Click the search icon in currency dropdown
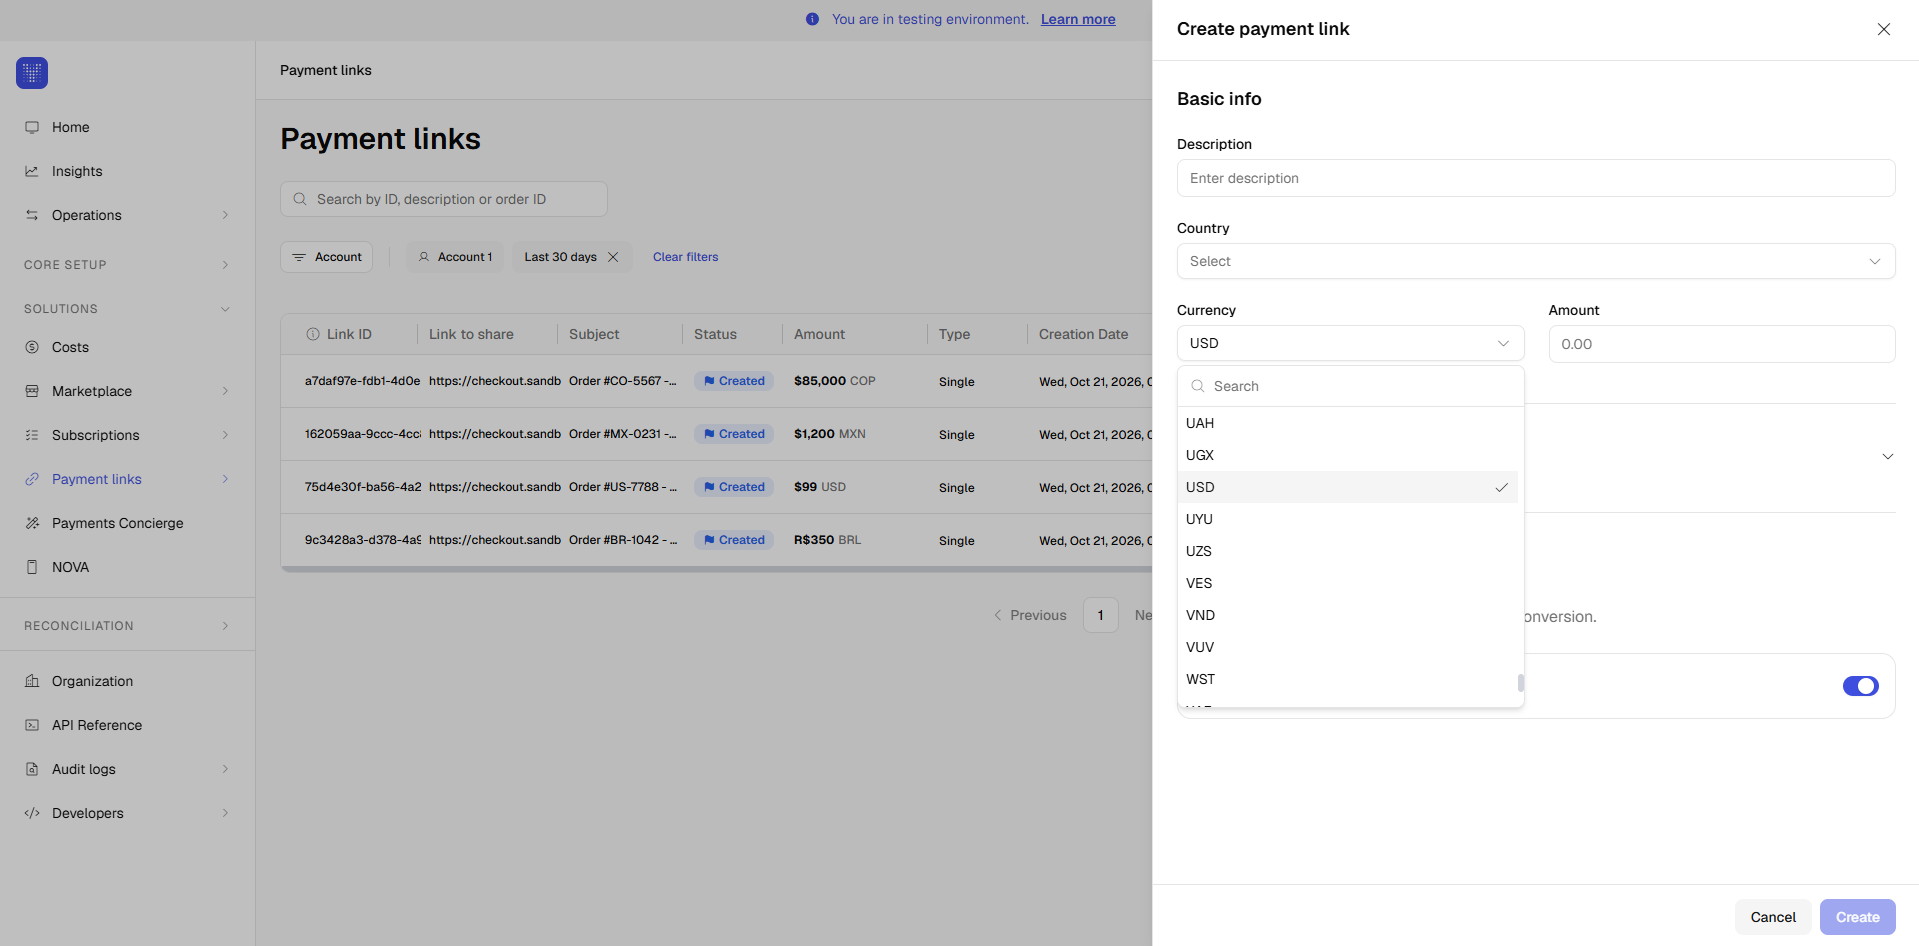Viewport: 1919px width, 946px height. [1198, 386]
